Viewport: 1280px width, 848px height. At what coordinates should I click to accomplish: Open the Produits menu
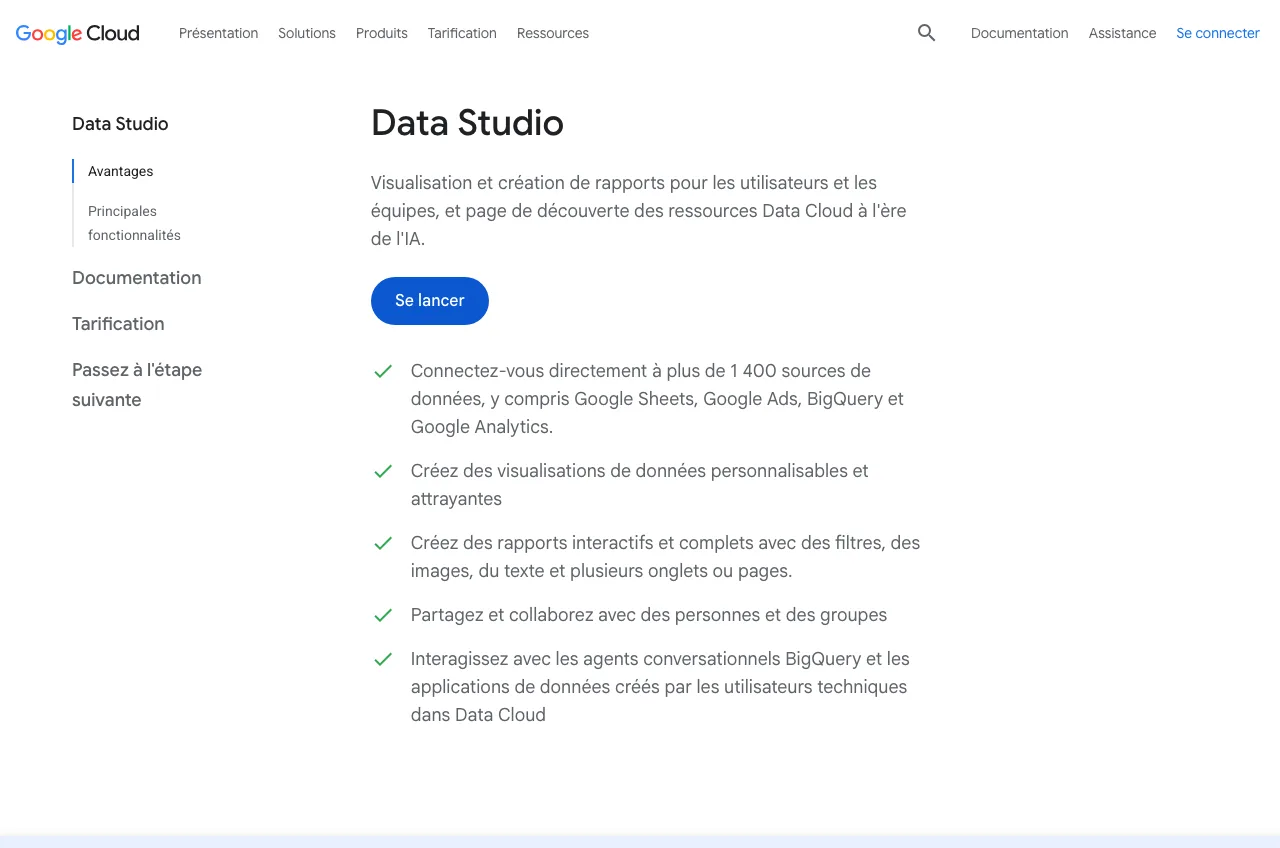382,33
